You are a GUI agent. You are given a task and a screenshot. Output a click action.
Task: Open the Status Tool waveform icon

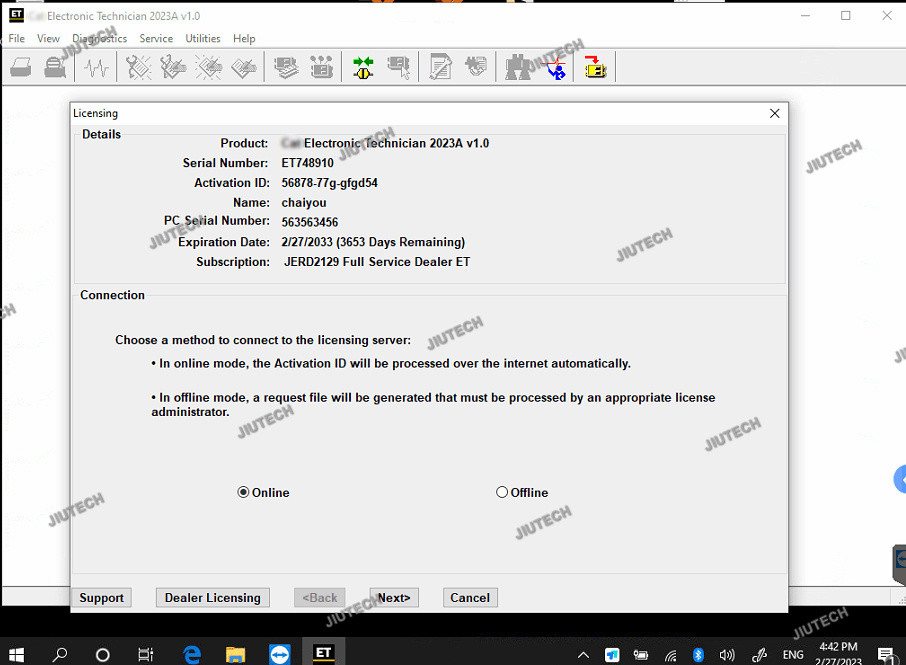(x=96, y=68)
